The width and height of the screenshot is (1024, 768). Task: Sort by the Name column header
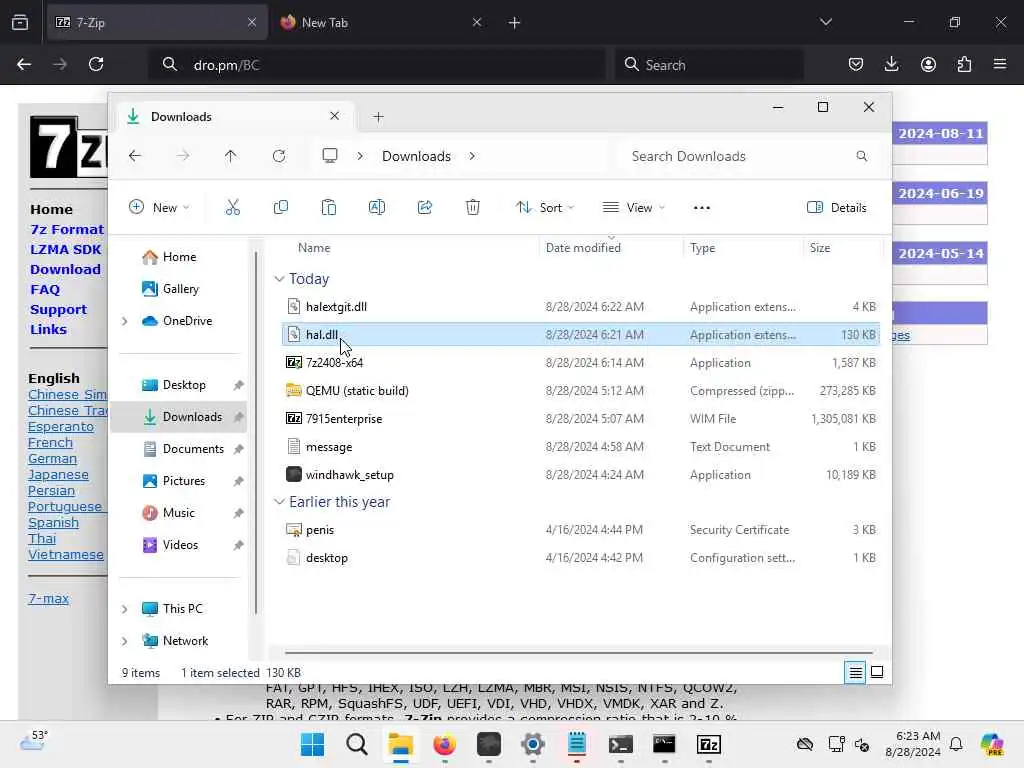(314, 248)
